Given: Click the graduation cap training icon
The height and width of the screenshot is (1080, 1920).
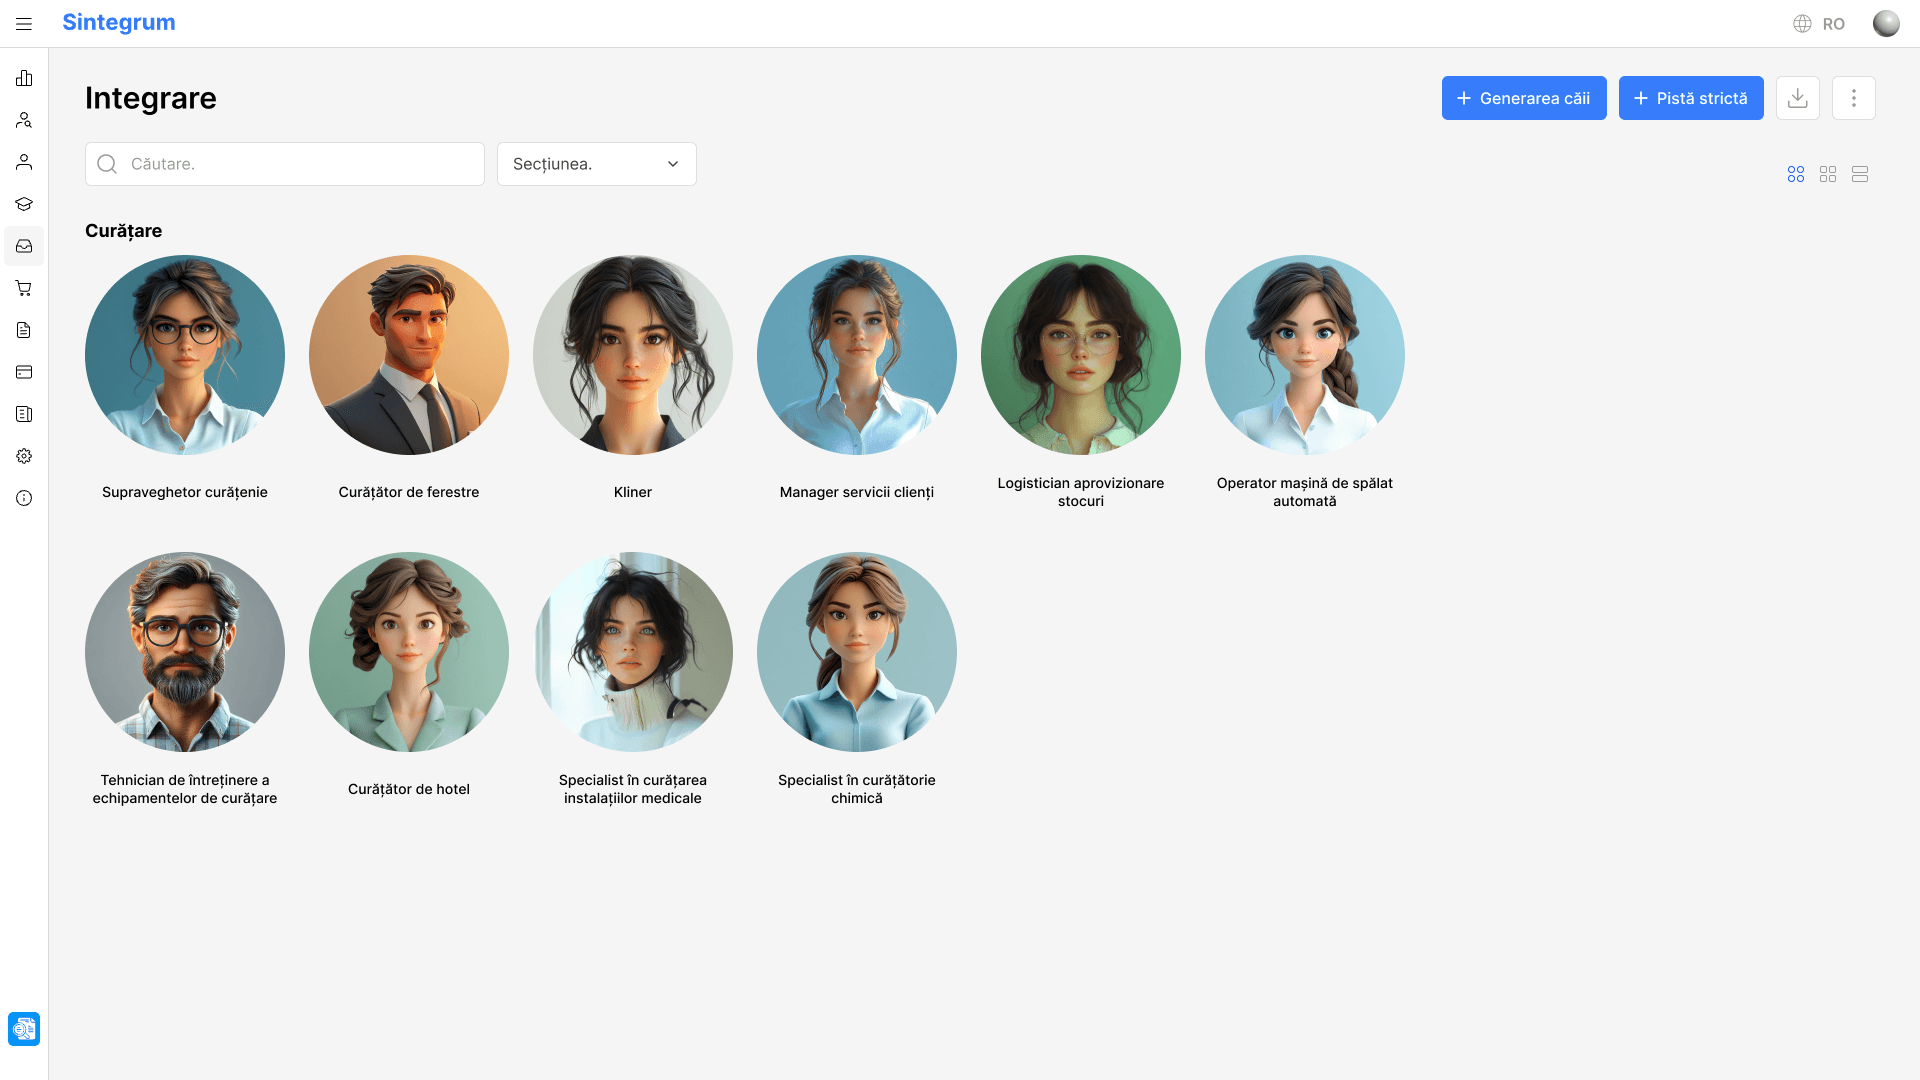Looking at the screenshot, I should click(x=24, y=204).
